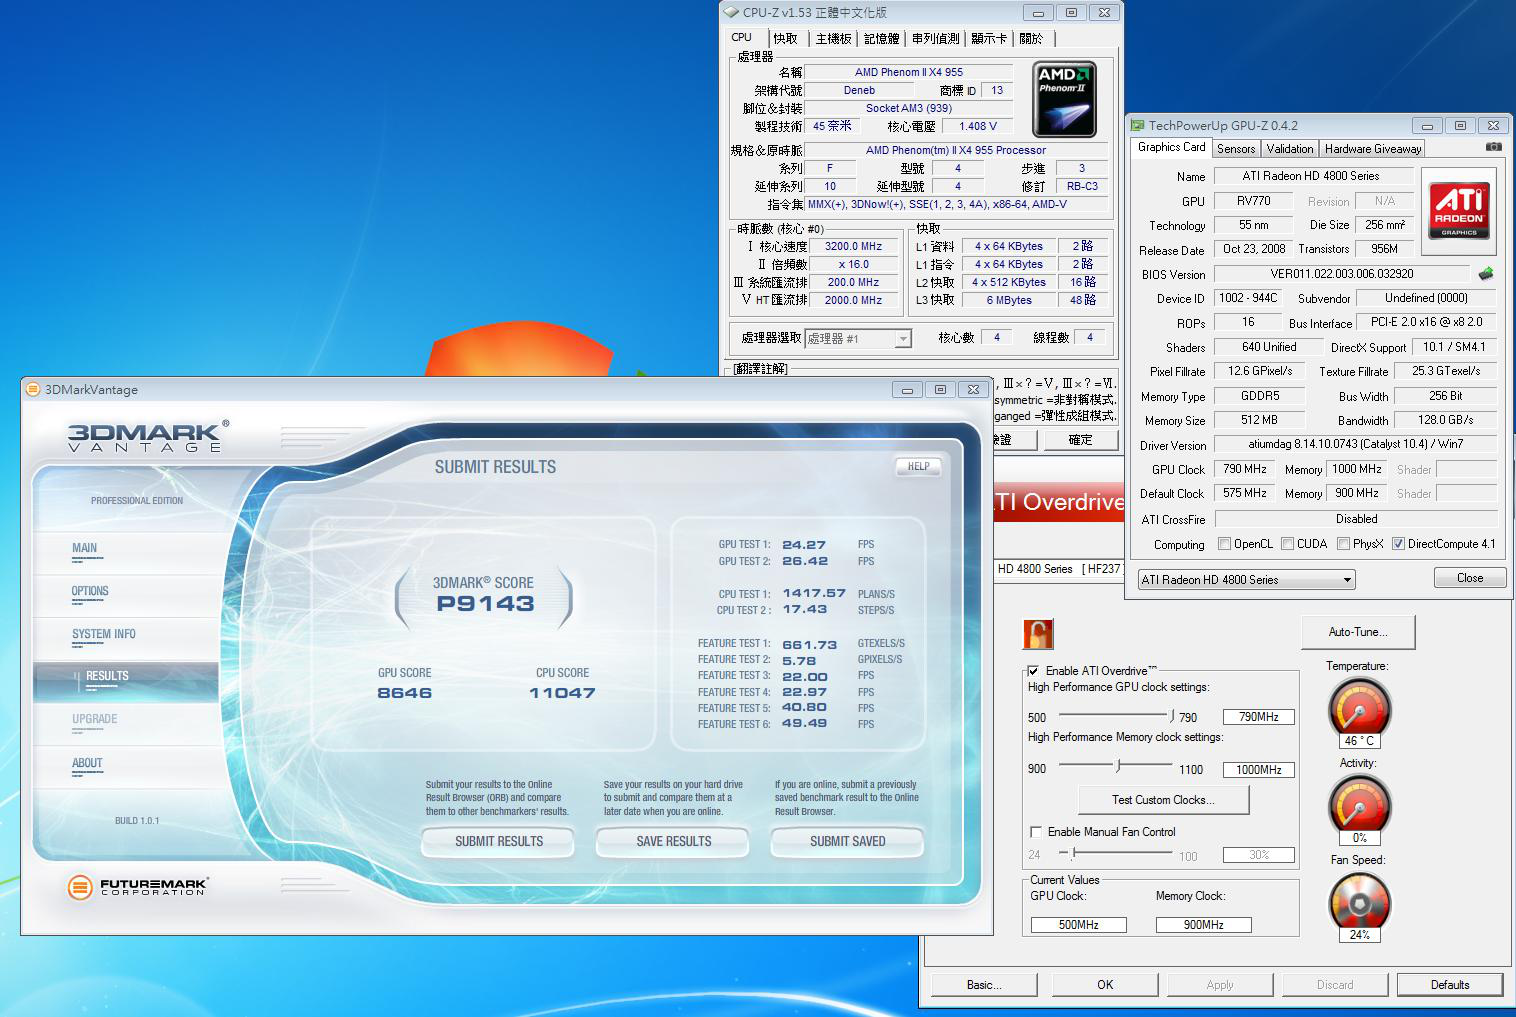Click the BIOS save chip icon in GPU-Z

[x=1486, y=273]
